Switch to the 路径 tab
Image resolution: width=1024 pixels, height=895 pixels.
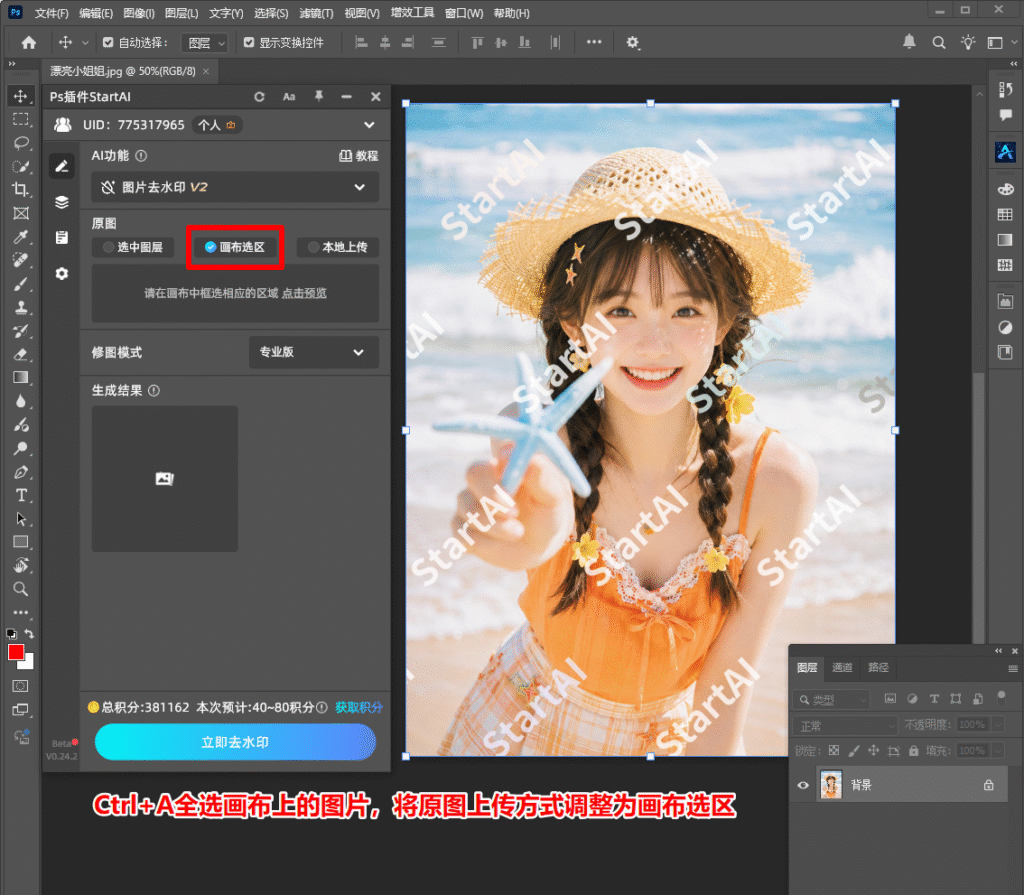878,667
